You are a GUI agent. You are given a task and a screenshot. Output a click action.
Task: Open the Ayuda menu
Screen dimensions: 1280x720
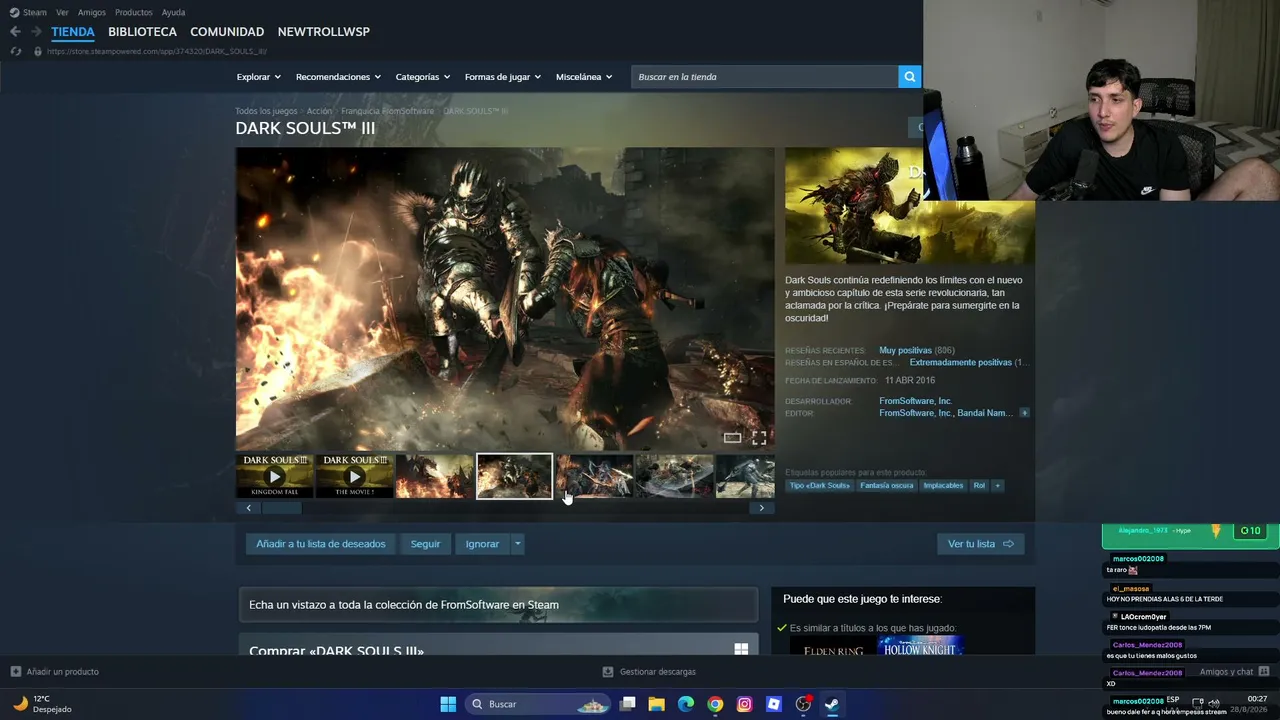pos(173,12)
